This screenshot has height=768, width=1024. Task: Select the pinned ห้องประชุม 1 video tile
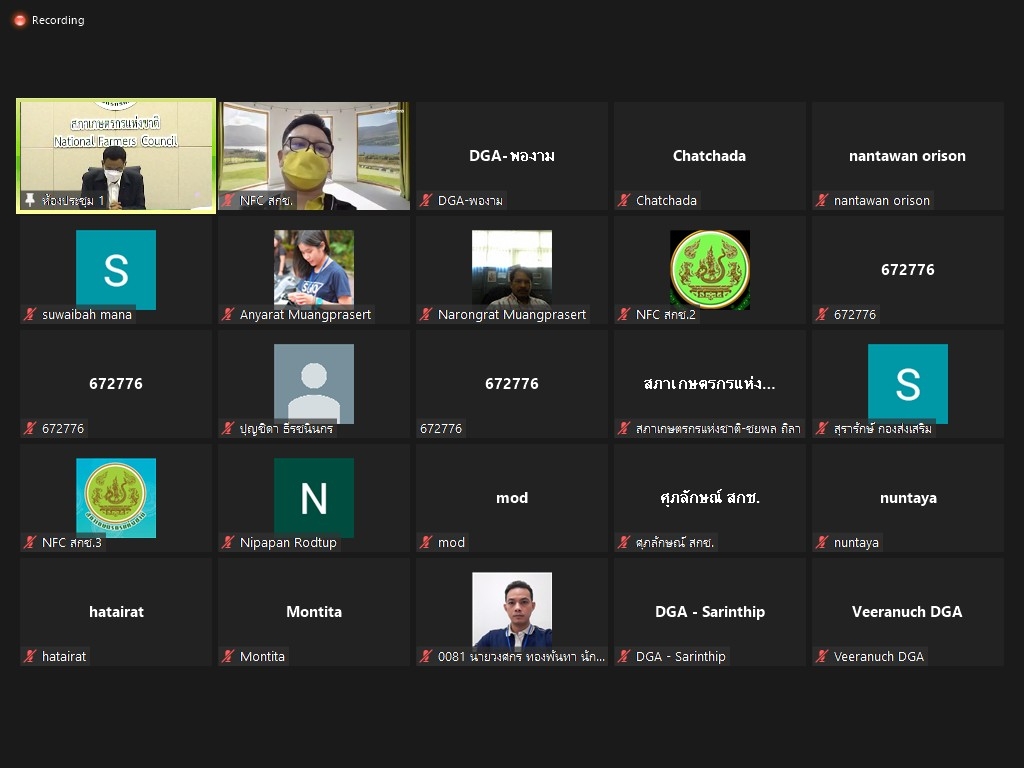coord(116,155)
